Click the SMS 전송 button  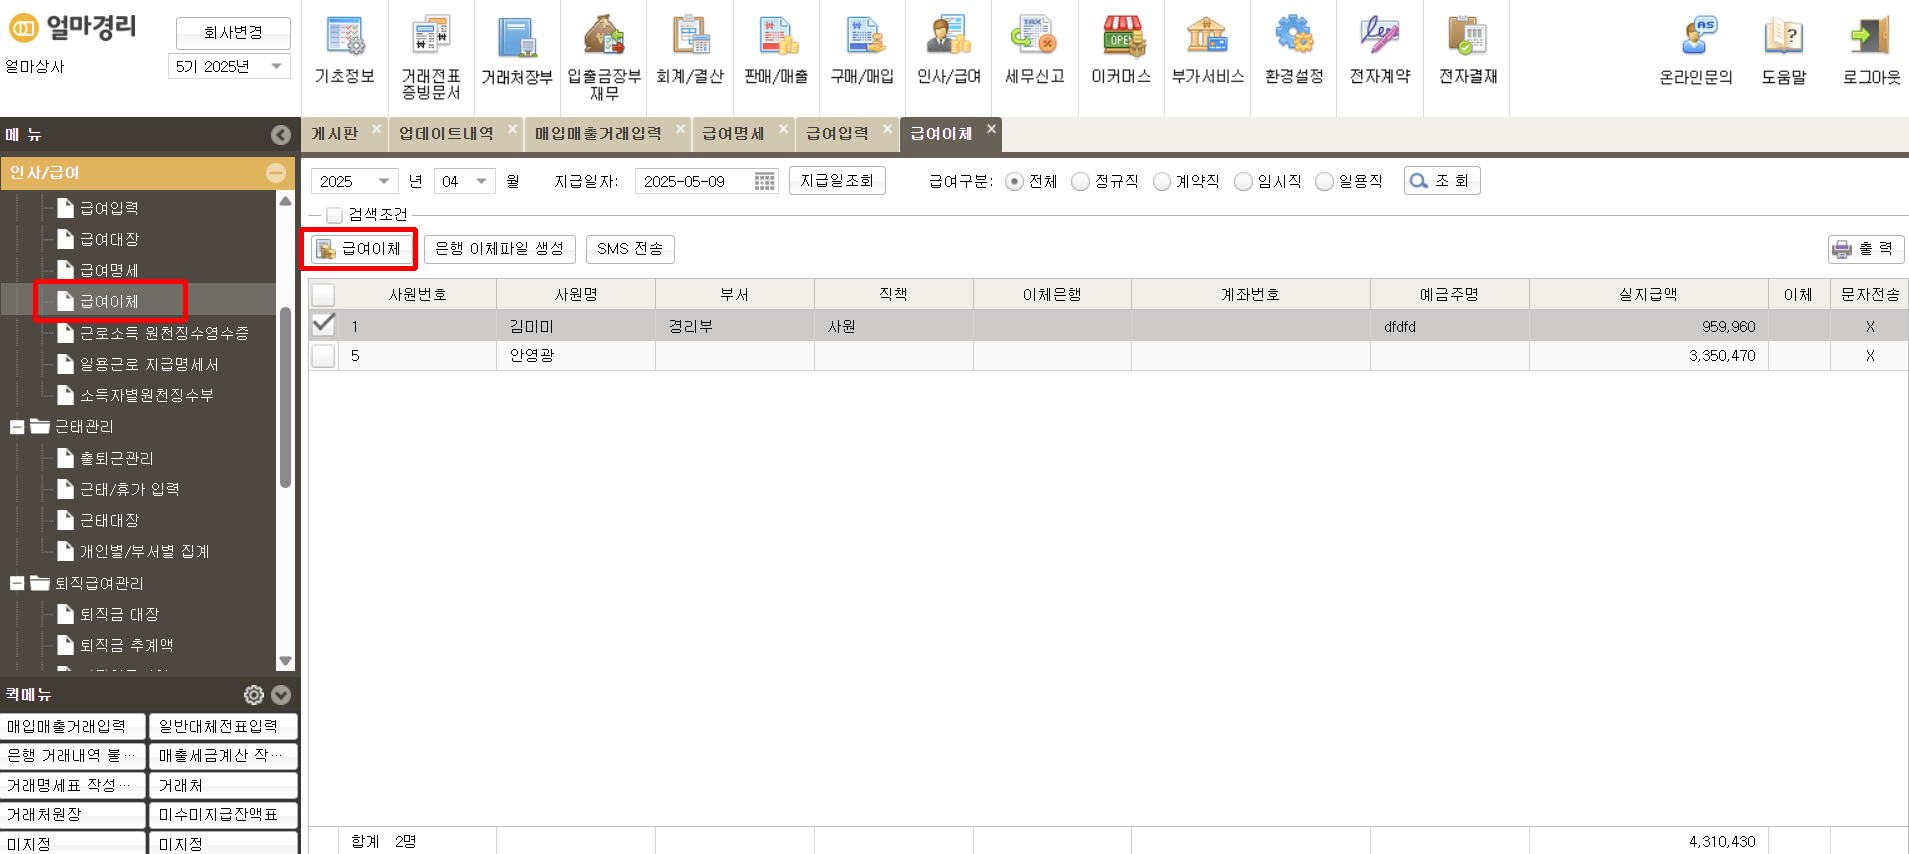click(630, 249)
